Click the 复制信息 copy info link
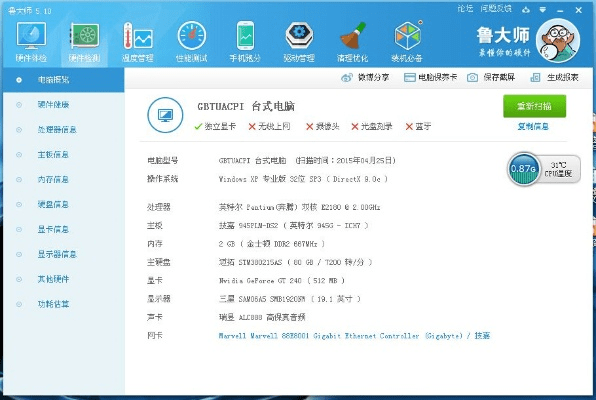 click(x=533, y=127)
